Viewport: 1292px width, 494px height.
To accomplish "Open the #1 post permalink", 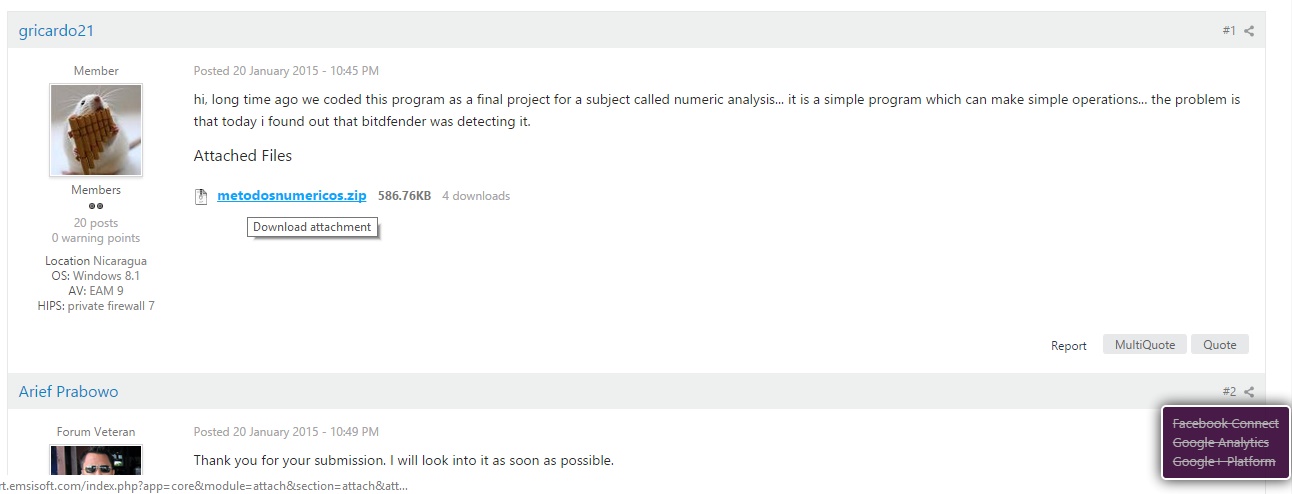I will click(x=1228, y=31).
